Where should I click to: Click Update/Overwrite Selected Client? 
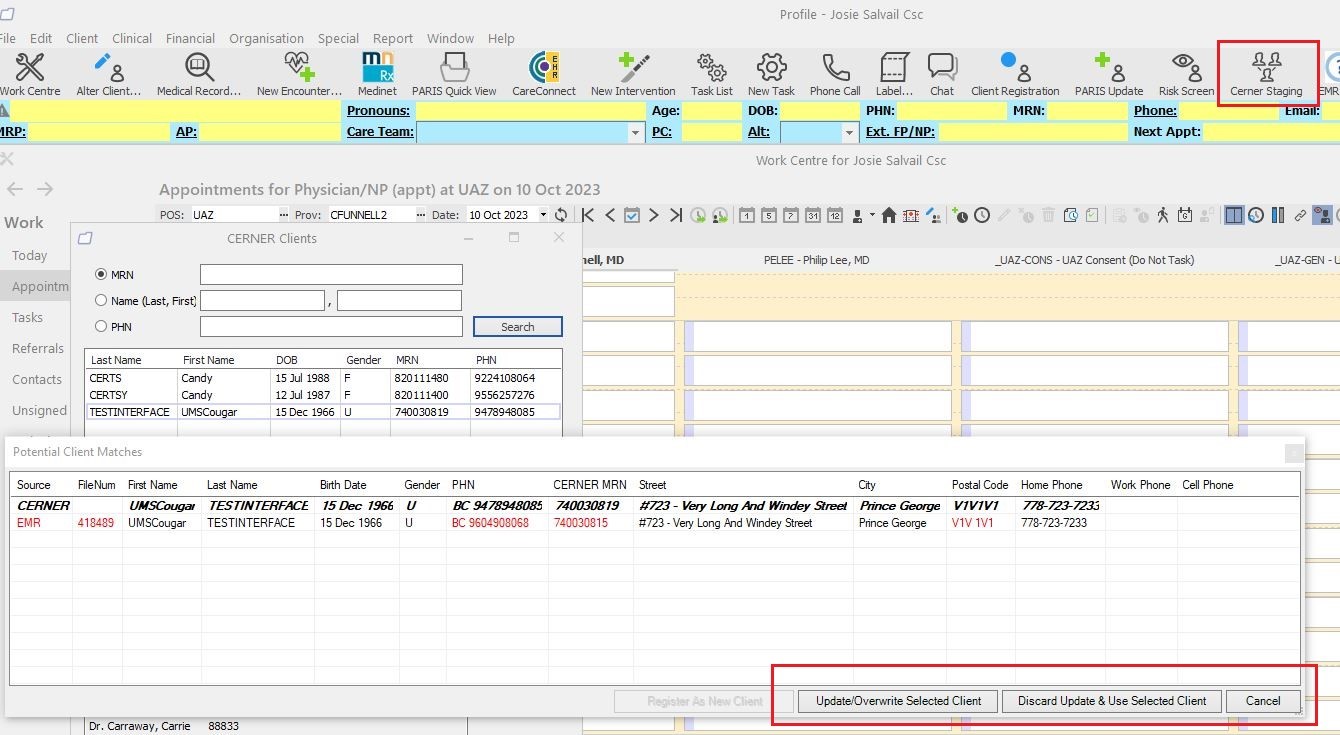(896, 701)
